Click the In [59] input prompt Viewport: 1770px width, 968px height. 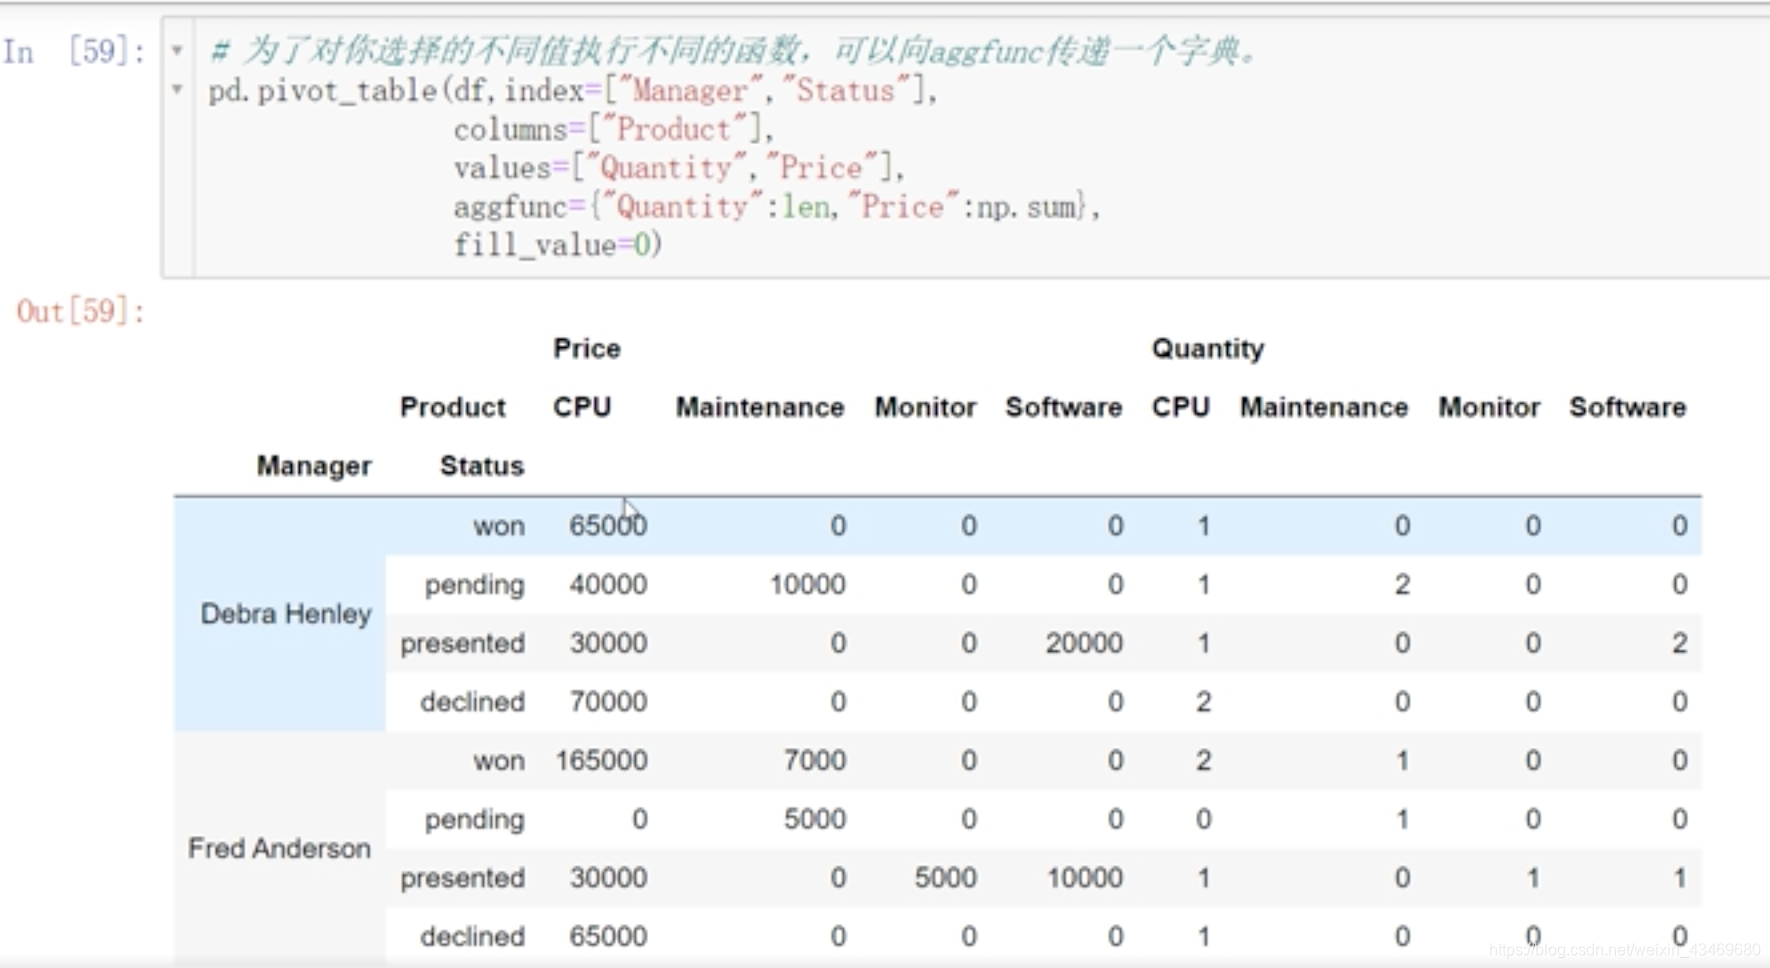point(74,51)
